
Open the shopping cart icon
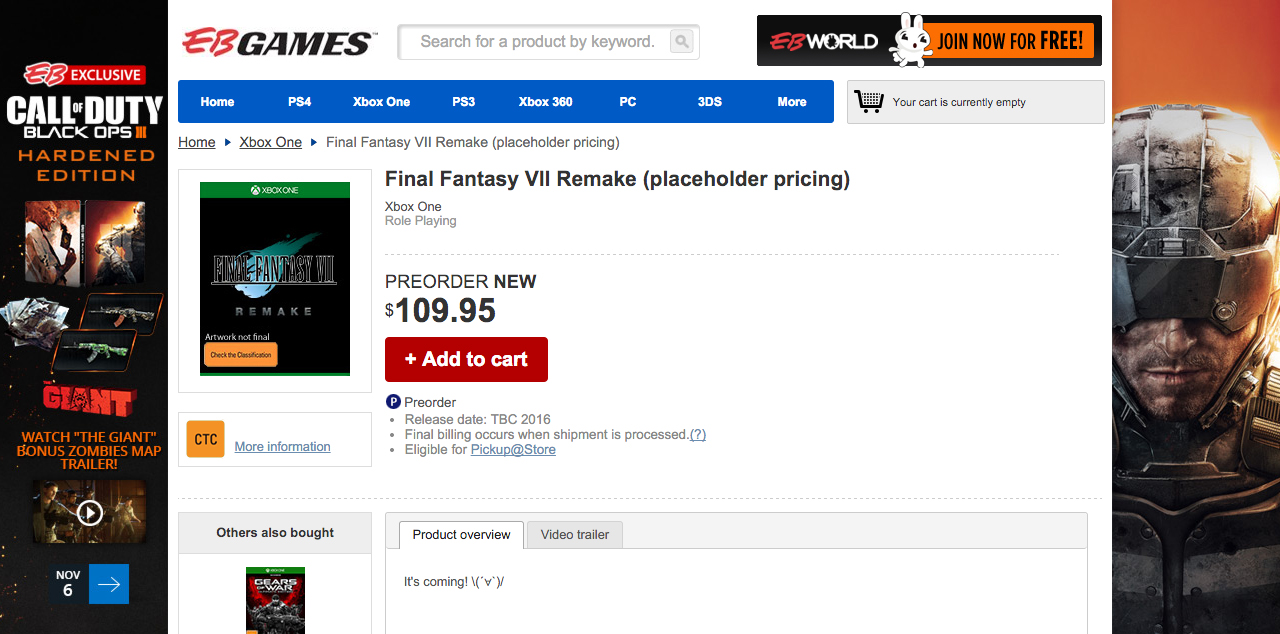(869, 101)
